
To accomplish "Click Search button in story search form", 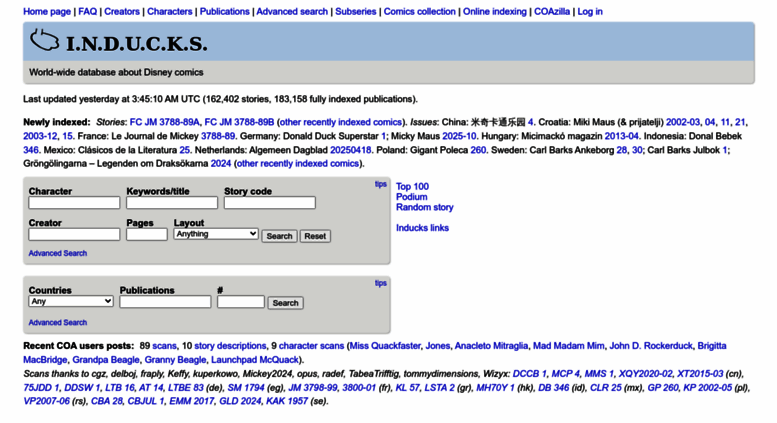I will click(279, 236).
